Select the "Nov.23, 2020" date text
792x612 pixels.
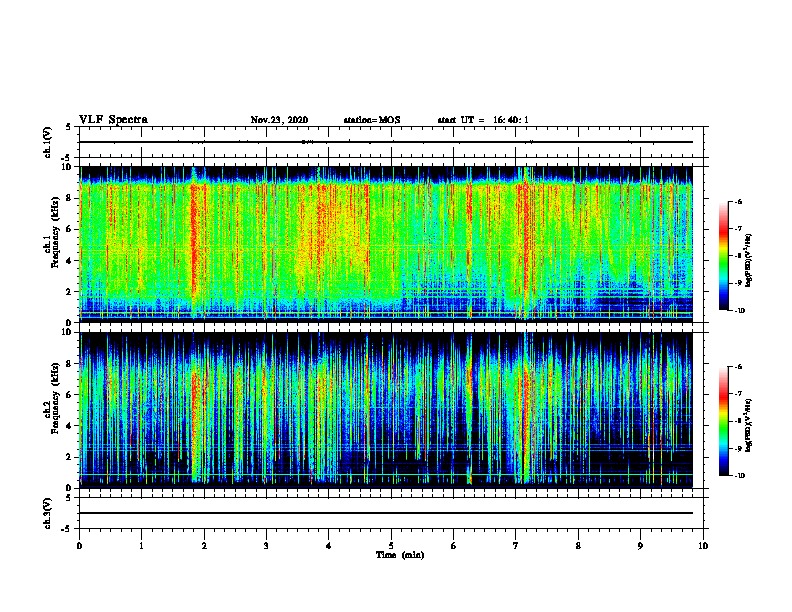tap(279, 120)
